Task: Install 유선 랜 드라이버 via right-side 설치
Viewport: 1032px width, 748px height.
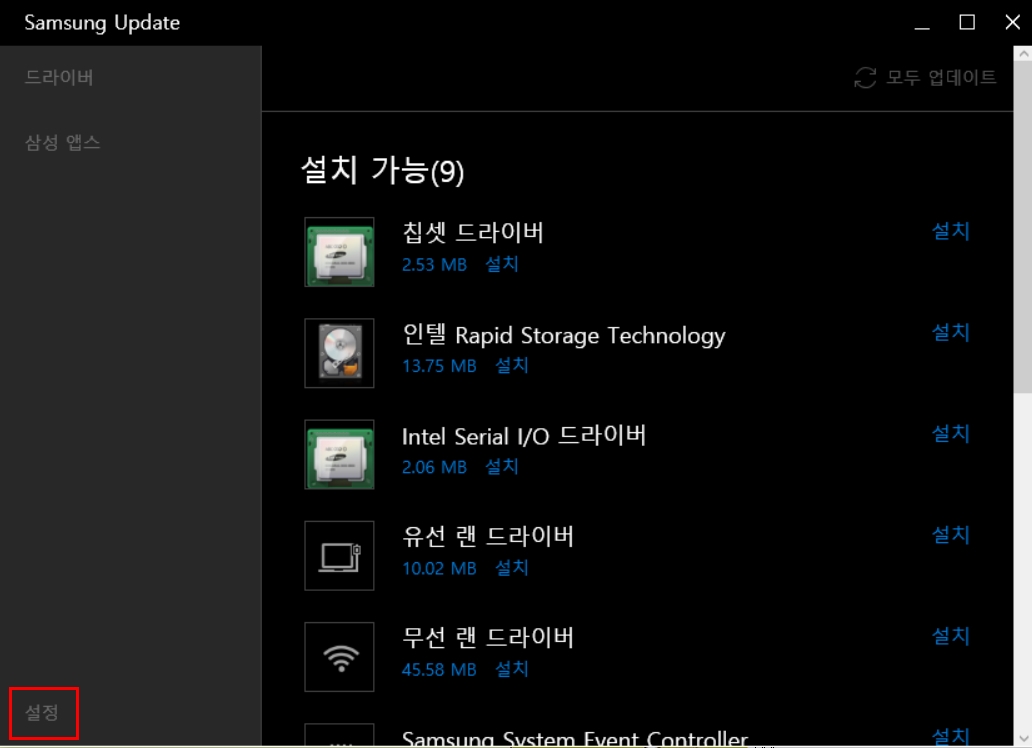Action: pyautogui.click(x=951, y=535)
